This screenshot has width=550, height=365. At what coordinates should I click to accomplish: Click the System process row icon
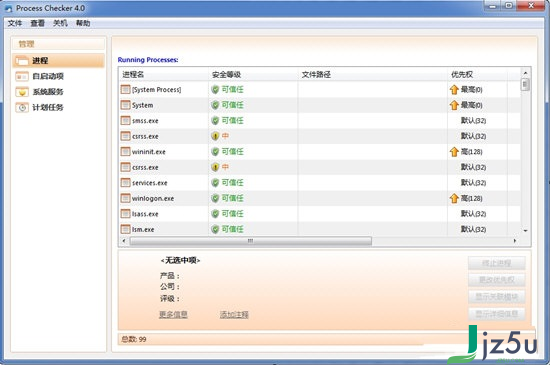click(x=125, y=105)
